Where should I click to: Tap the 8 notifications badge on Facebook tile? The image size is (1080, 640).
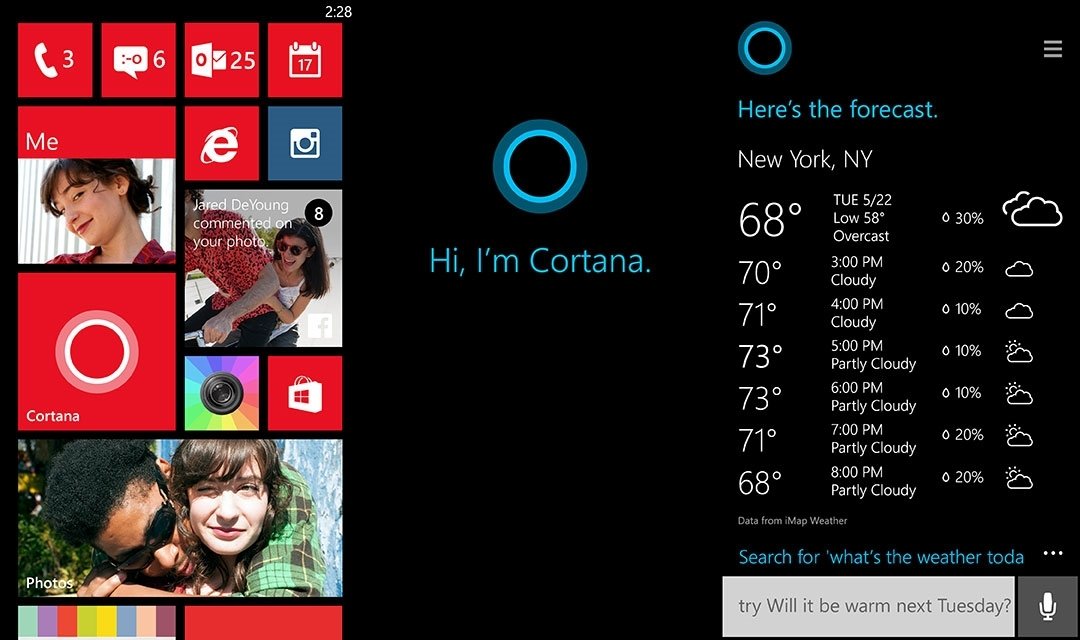pyautogui.click(x=318, y=214)
